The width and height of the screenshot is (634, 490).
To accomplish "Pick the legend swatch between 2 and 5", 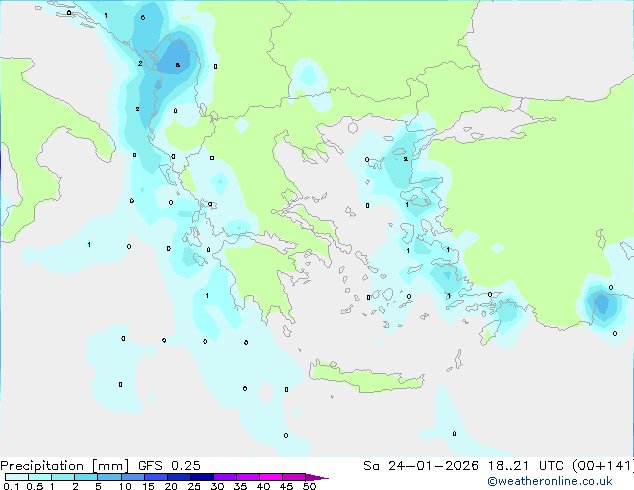I will [86, 477].
